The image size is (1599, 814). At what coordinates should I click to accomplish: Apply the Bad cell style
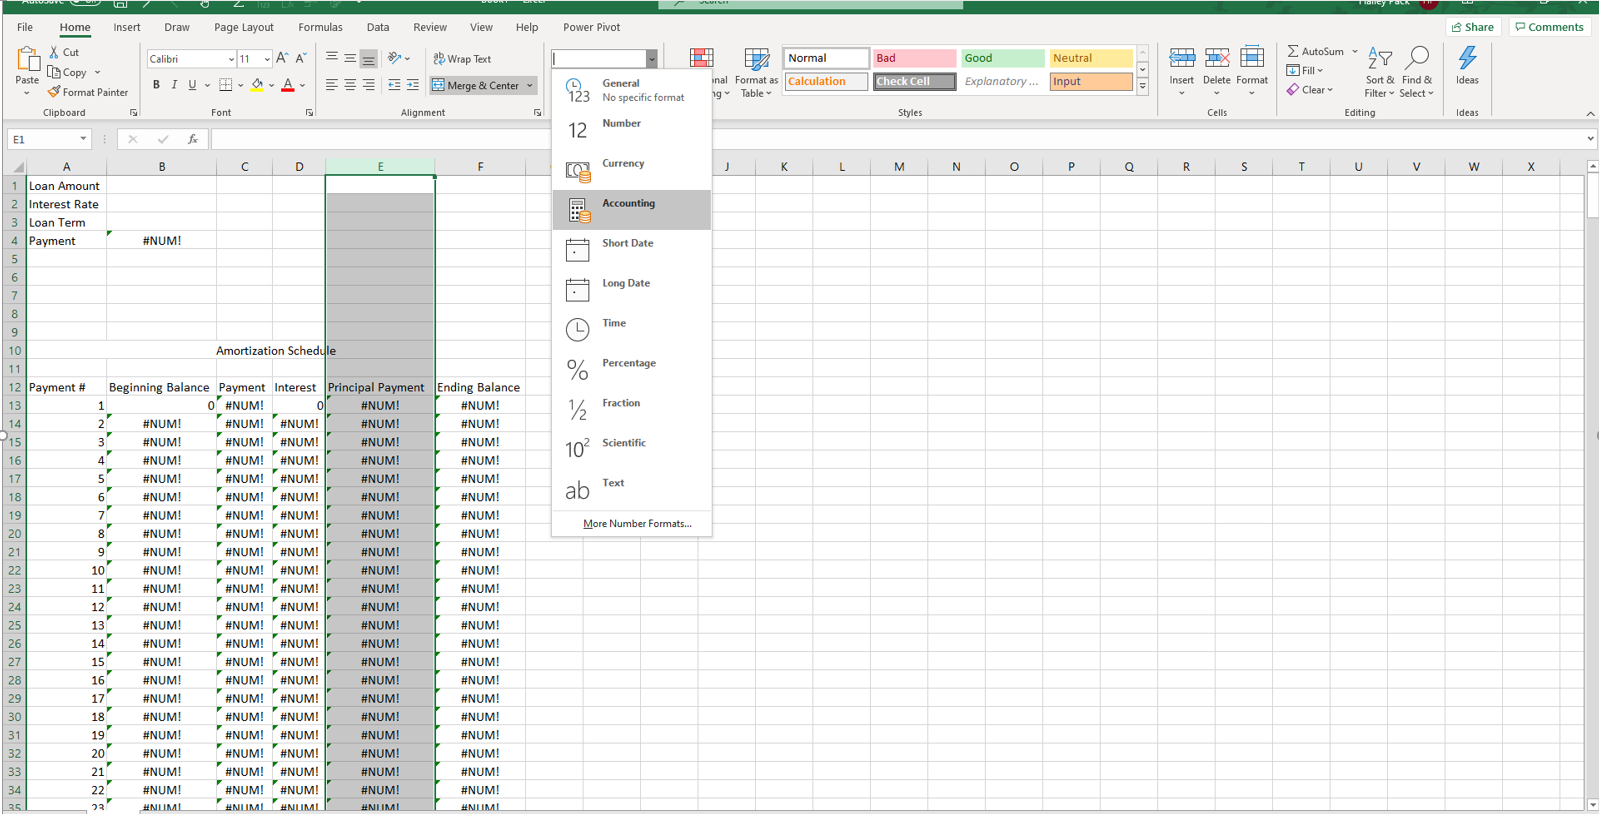pos(914,58)
